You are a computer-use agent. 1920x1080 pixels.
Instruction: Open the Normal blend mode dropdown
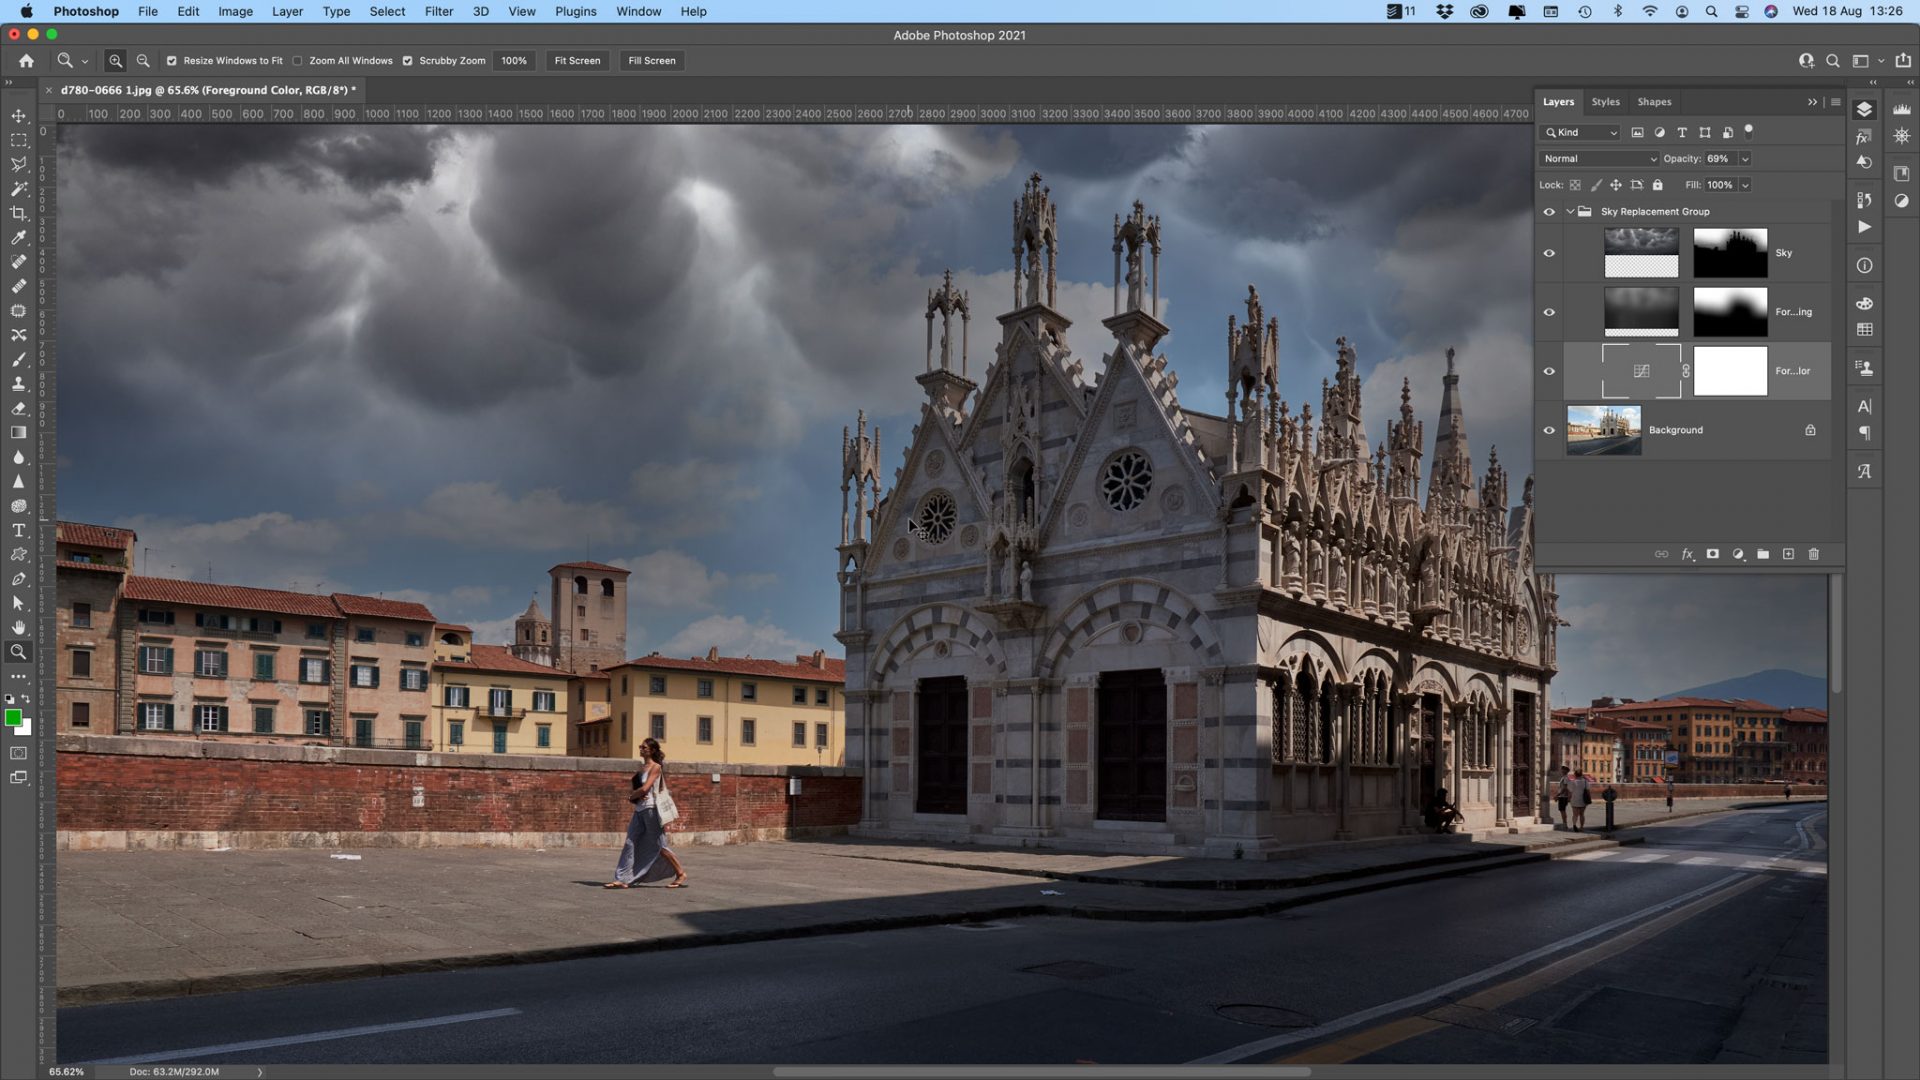tap(1599, 159)
